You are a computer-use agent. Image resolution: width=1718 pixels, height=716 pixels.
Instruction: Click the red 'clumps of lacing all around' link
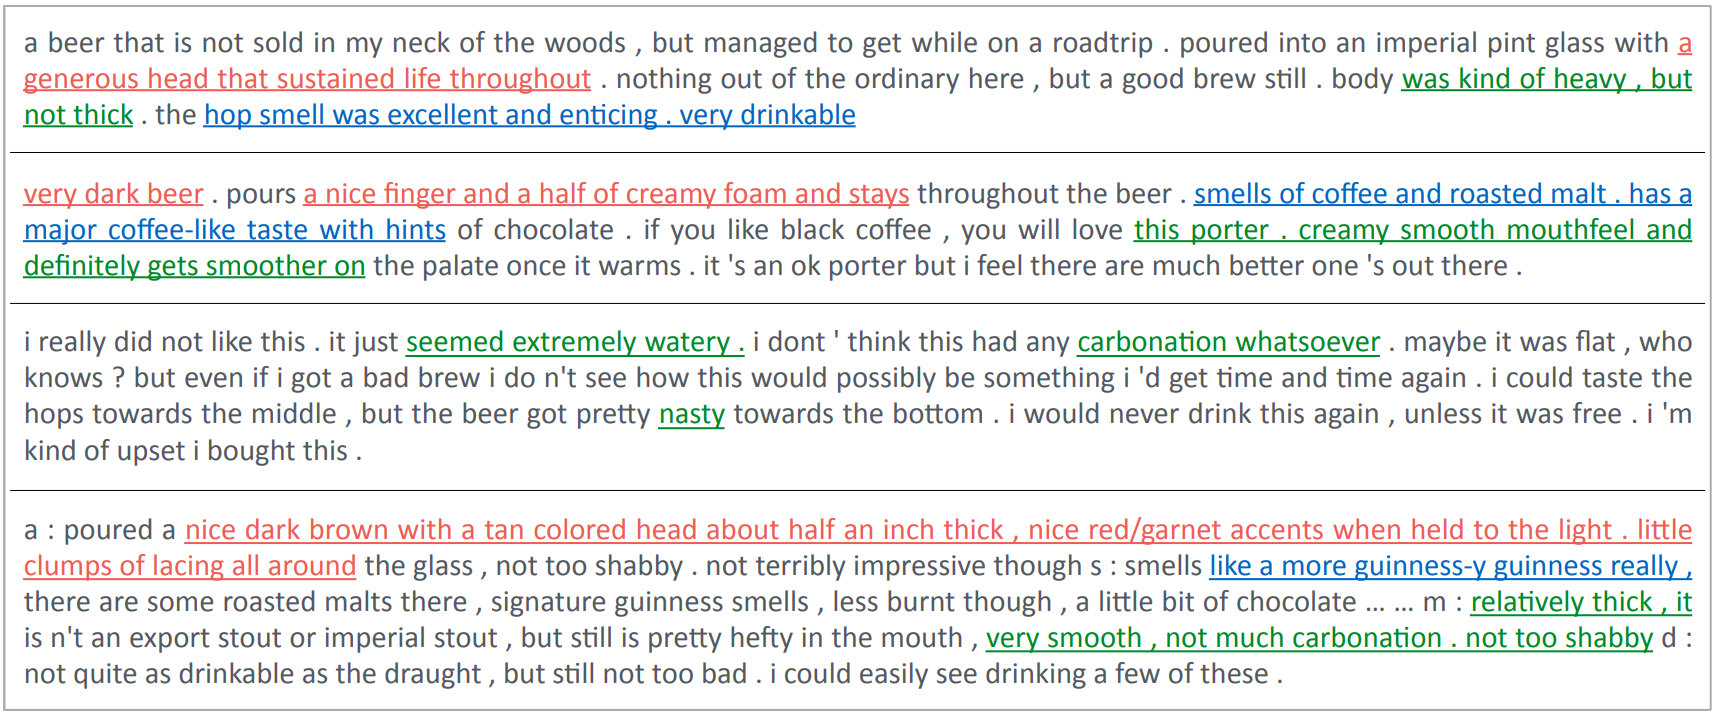click(x=190, y=566)
